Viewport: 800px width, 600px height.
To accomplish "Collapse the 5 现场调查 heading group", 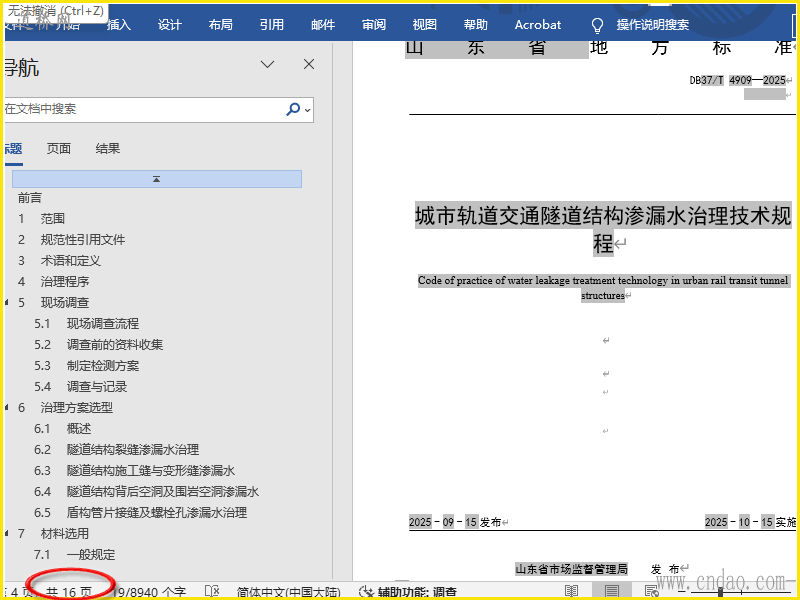I will tap(7, 303).
